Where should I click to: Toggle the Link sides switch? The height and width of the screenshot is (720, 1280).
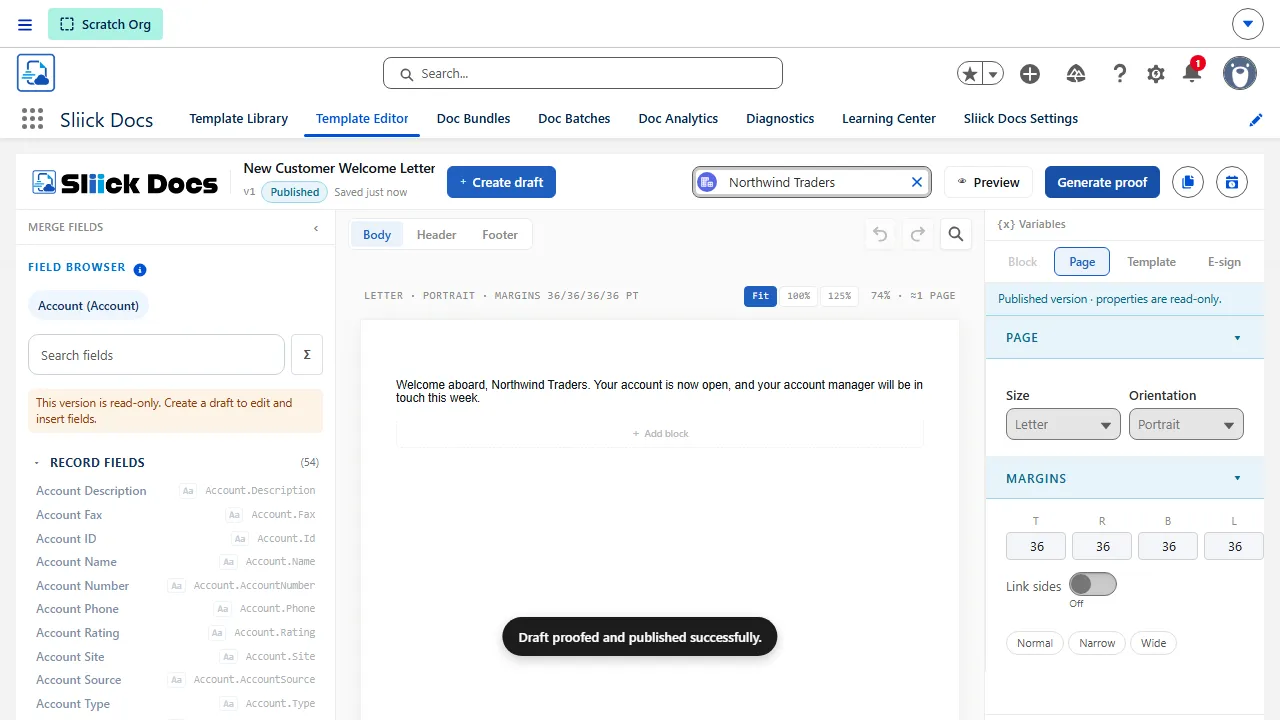(x=1092, y=585)
